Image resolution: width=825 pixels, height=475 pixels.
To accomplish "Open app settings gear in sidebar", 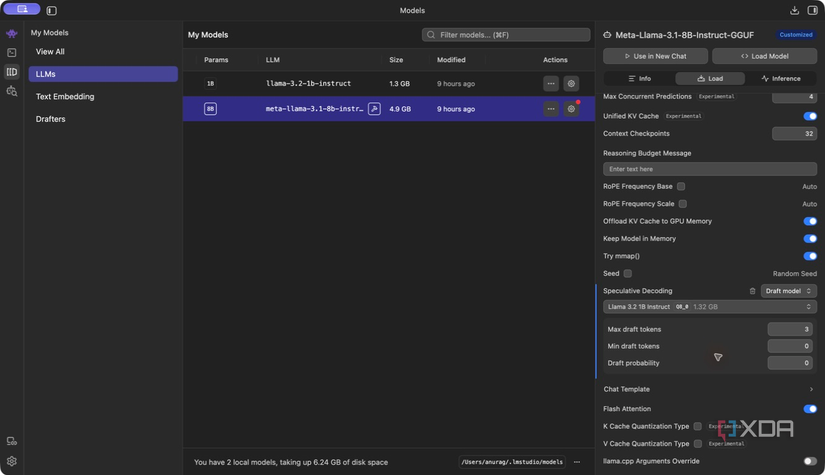I will click(x=12, y=461).
